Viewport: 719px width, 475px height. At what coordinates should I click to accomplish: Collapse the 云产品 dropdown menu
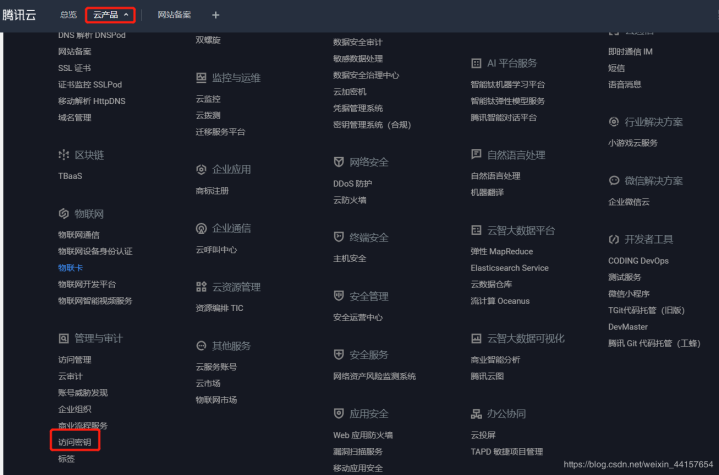pyautogui.click(x=111, y=15)
